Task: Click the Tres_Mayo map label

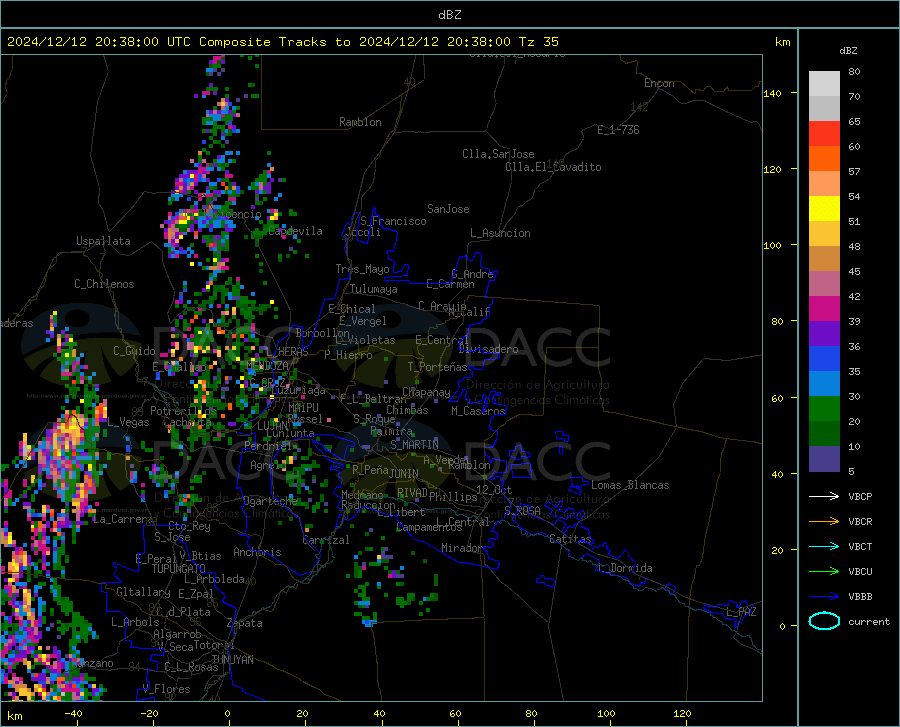Action: tap(362, 269)
